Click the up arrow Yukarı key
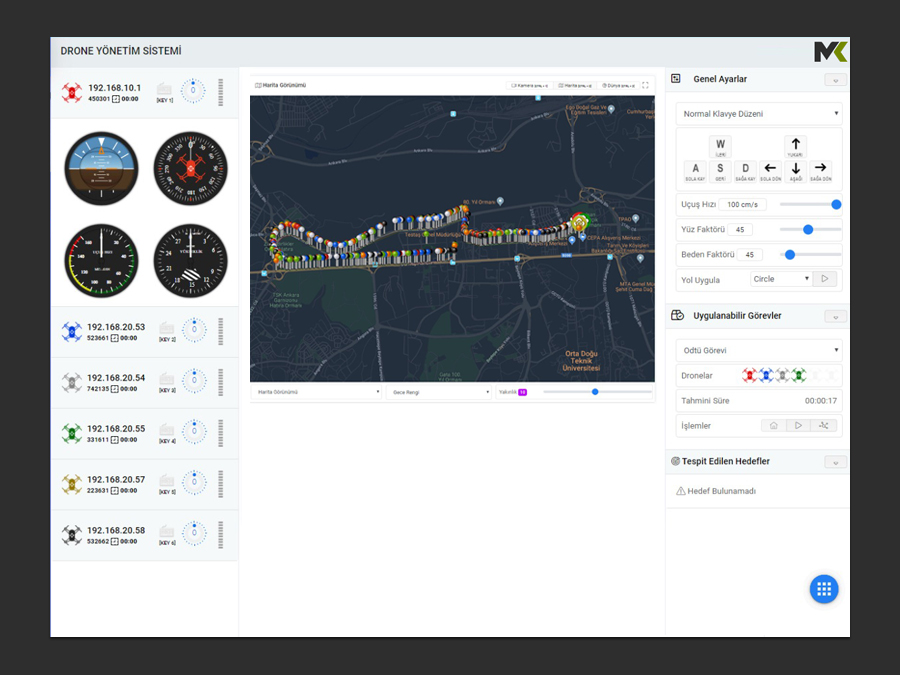This screenshot has height=675, width=900. 796,146
